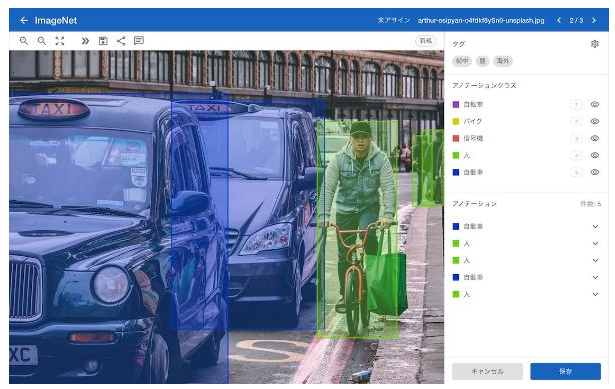Click the zoom in magnifier icon
615x389 pixels.
[x=24, y=41]
